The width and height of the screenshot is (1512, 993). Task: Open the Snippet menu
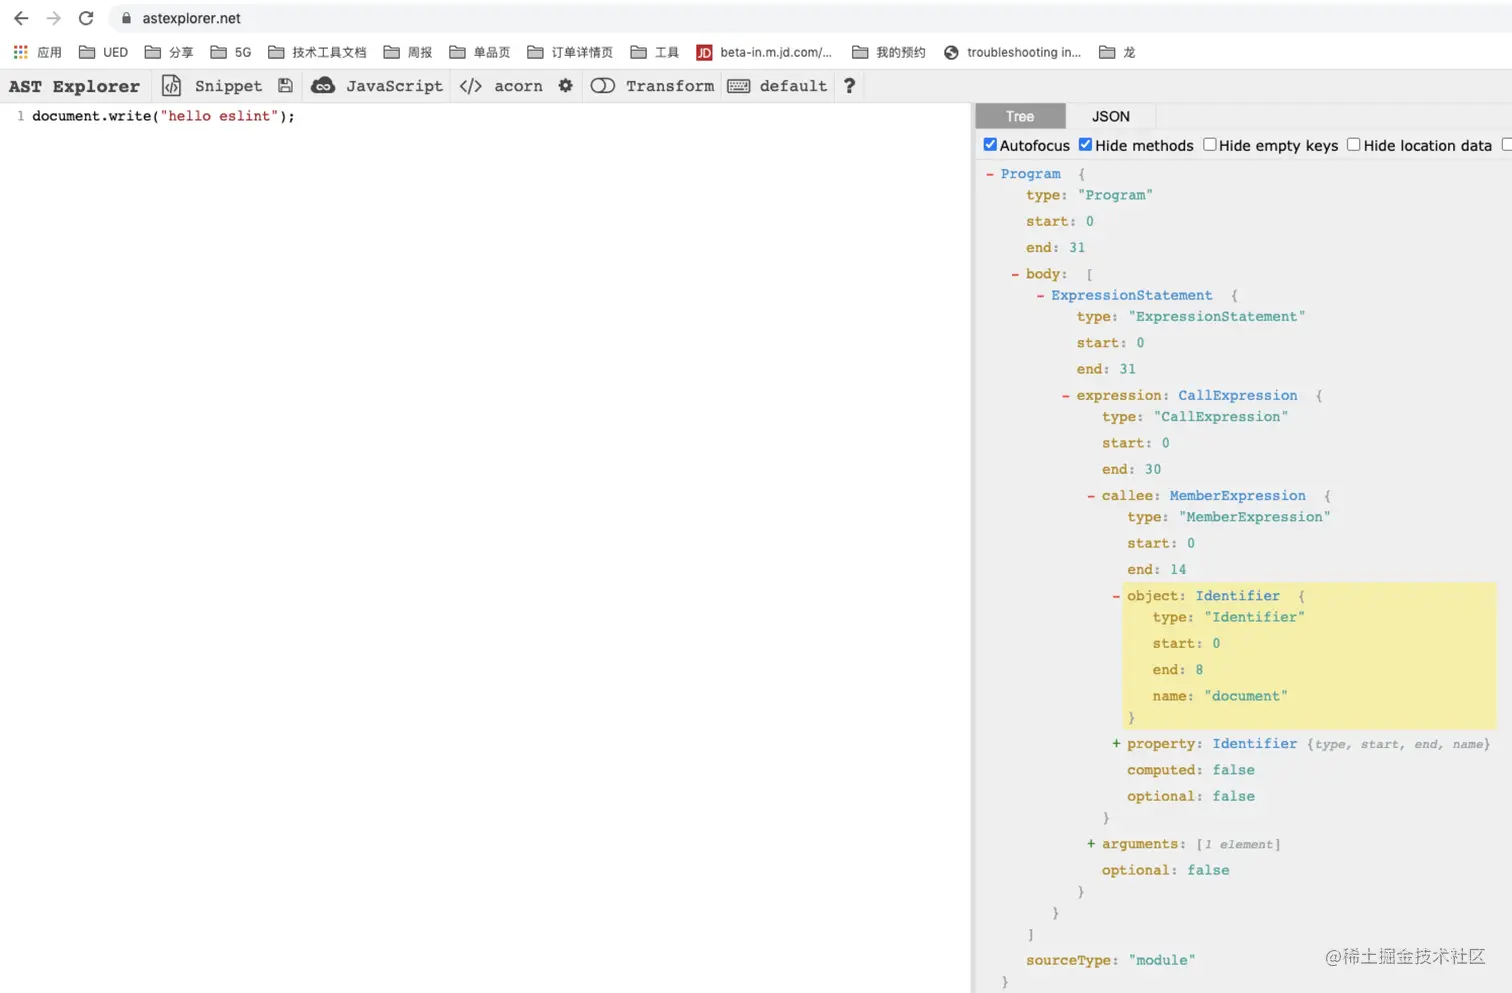pos(228,86)
